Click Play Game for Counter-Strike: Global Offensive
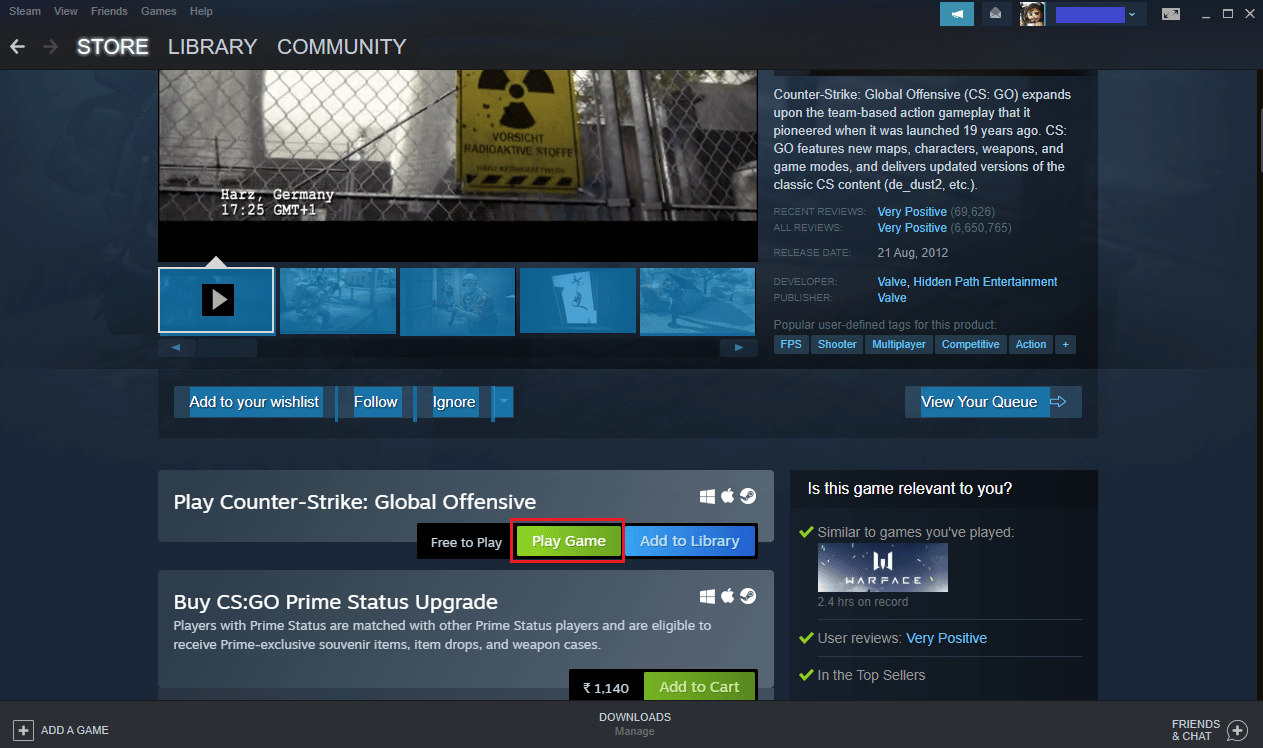Screen dimensions: 1263x748 point(567,541)
